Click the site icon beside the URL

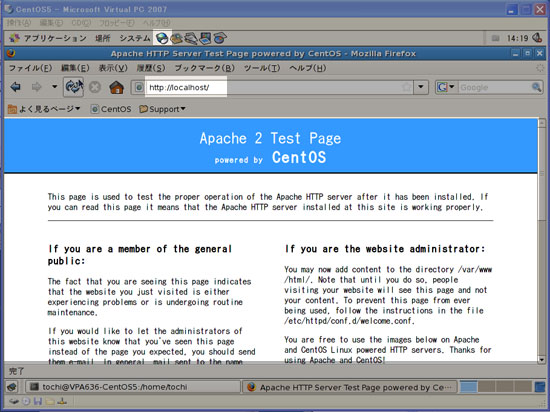pyautogui.click(x=139, y=87)
